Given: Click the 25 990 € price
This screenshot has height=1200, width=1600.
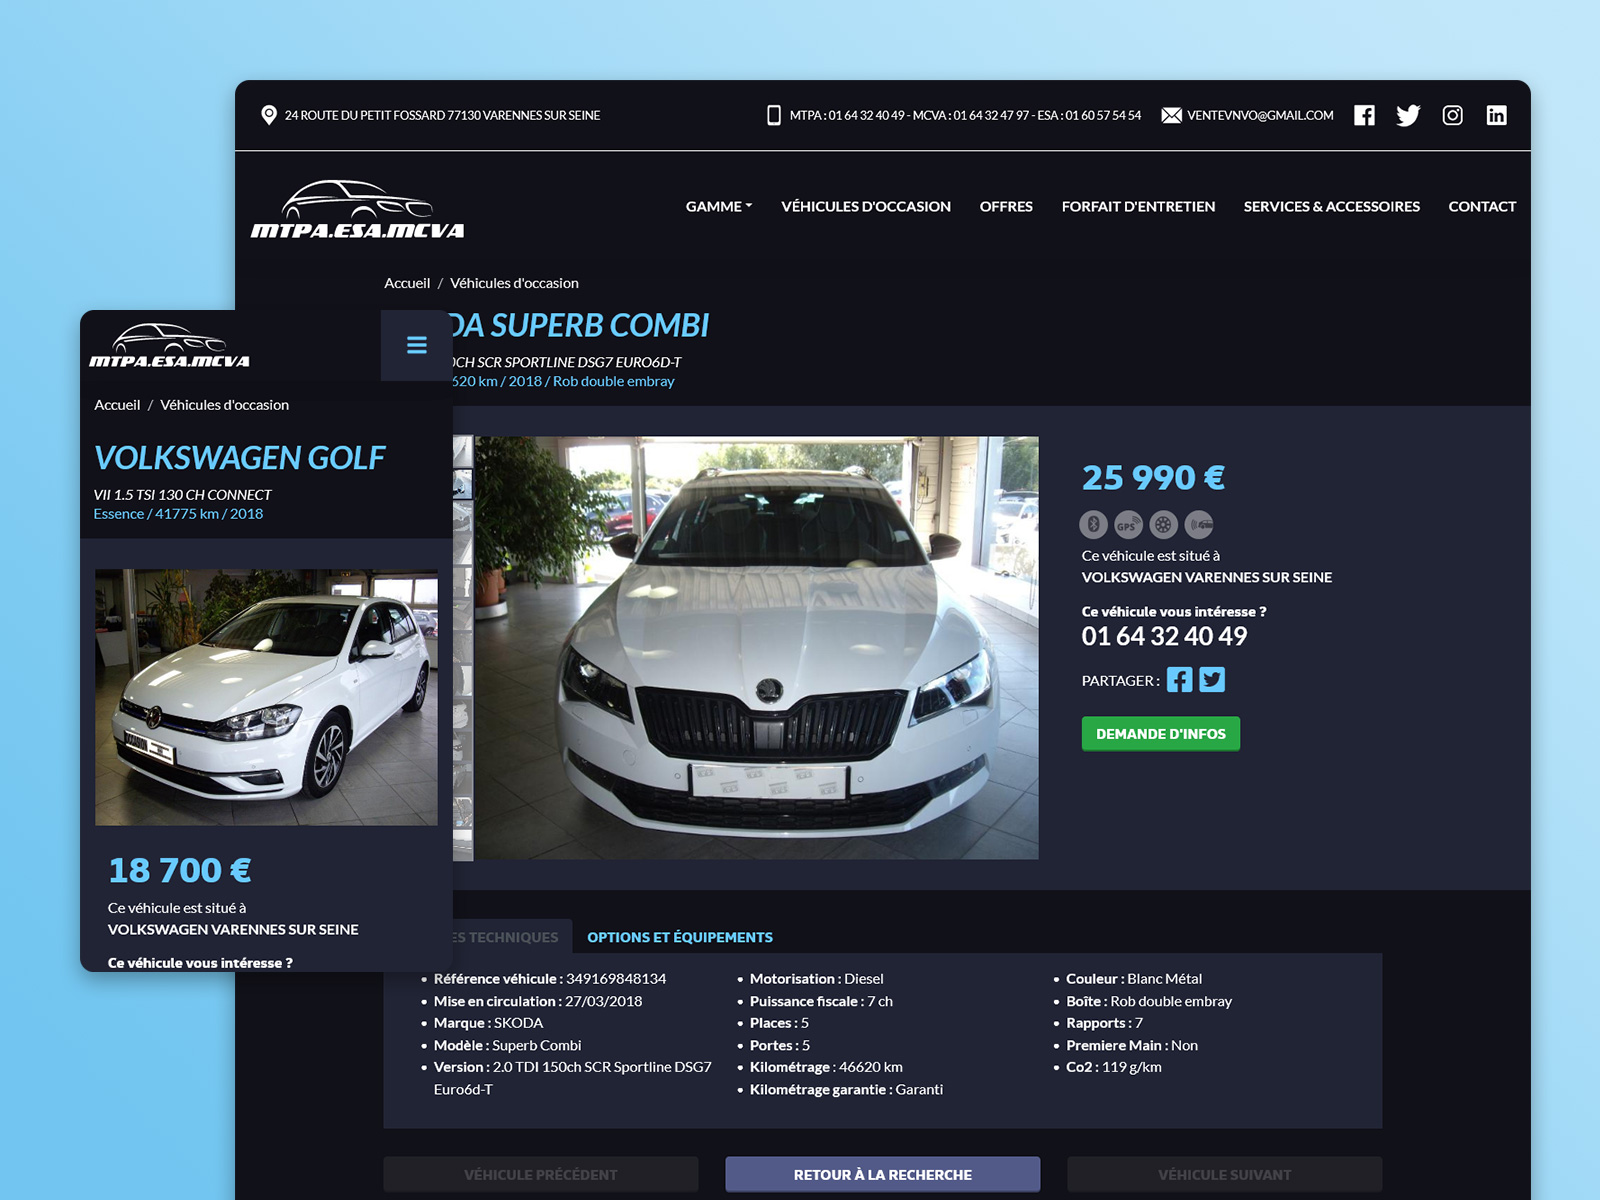Looking at the screenshot, I should coord(1153,477).
